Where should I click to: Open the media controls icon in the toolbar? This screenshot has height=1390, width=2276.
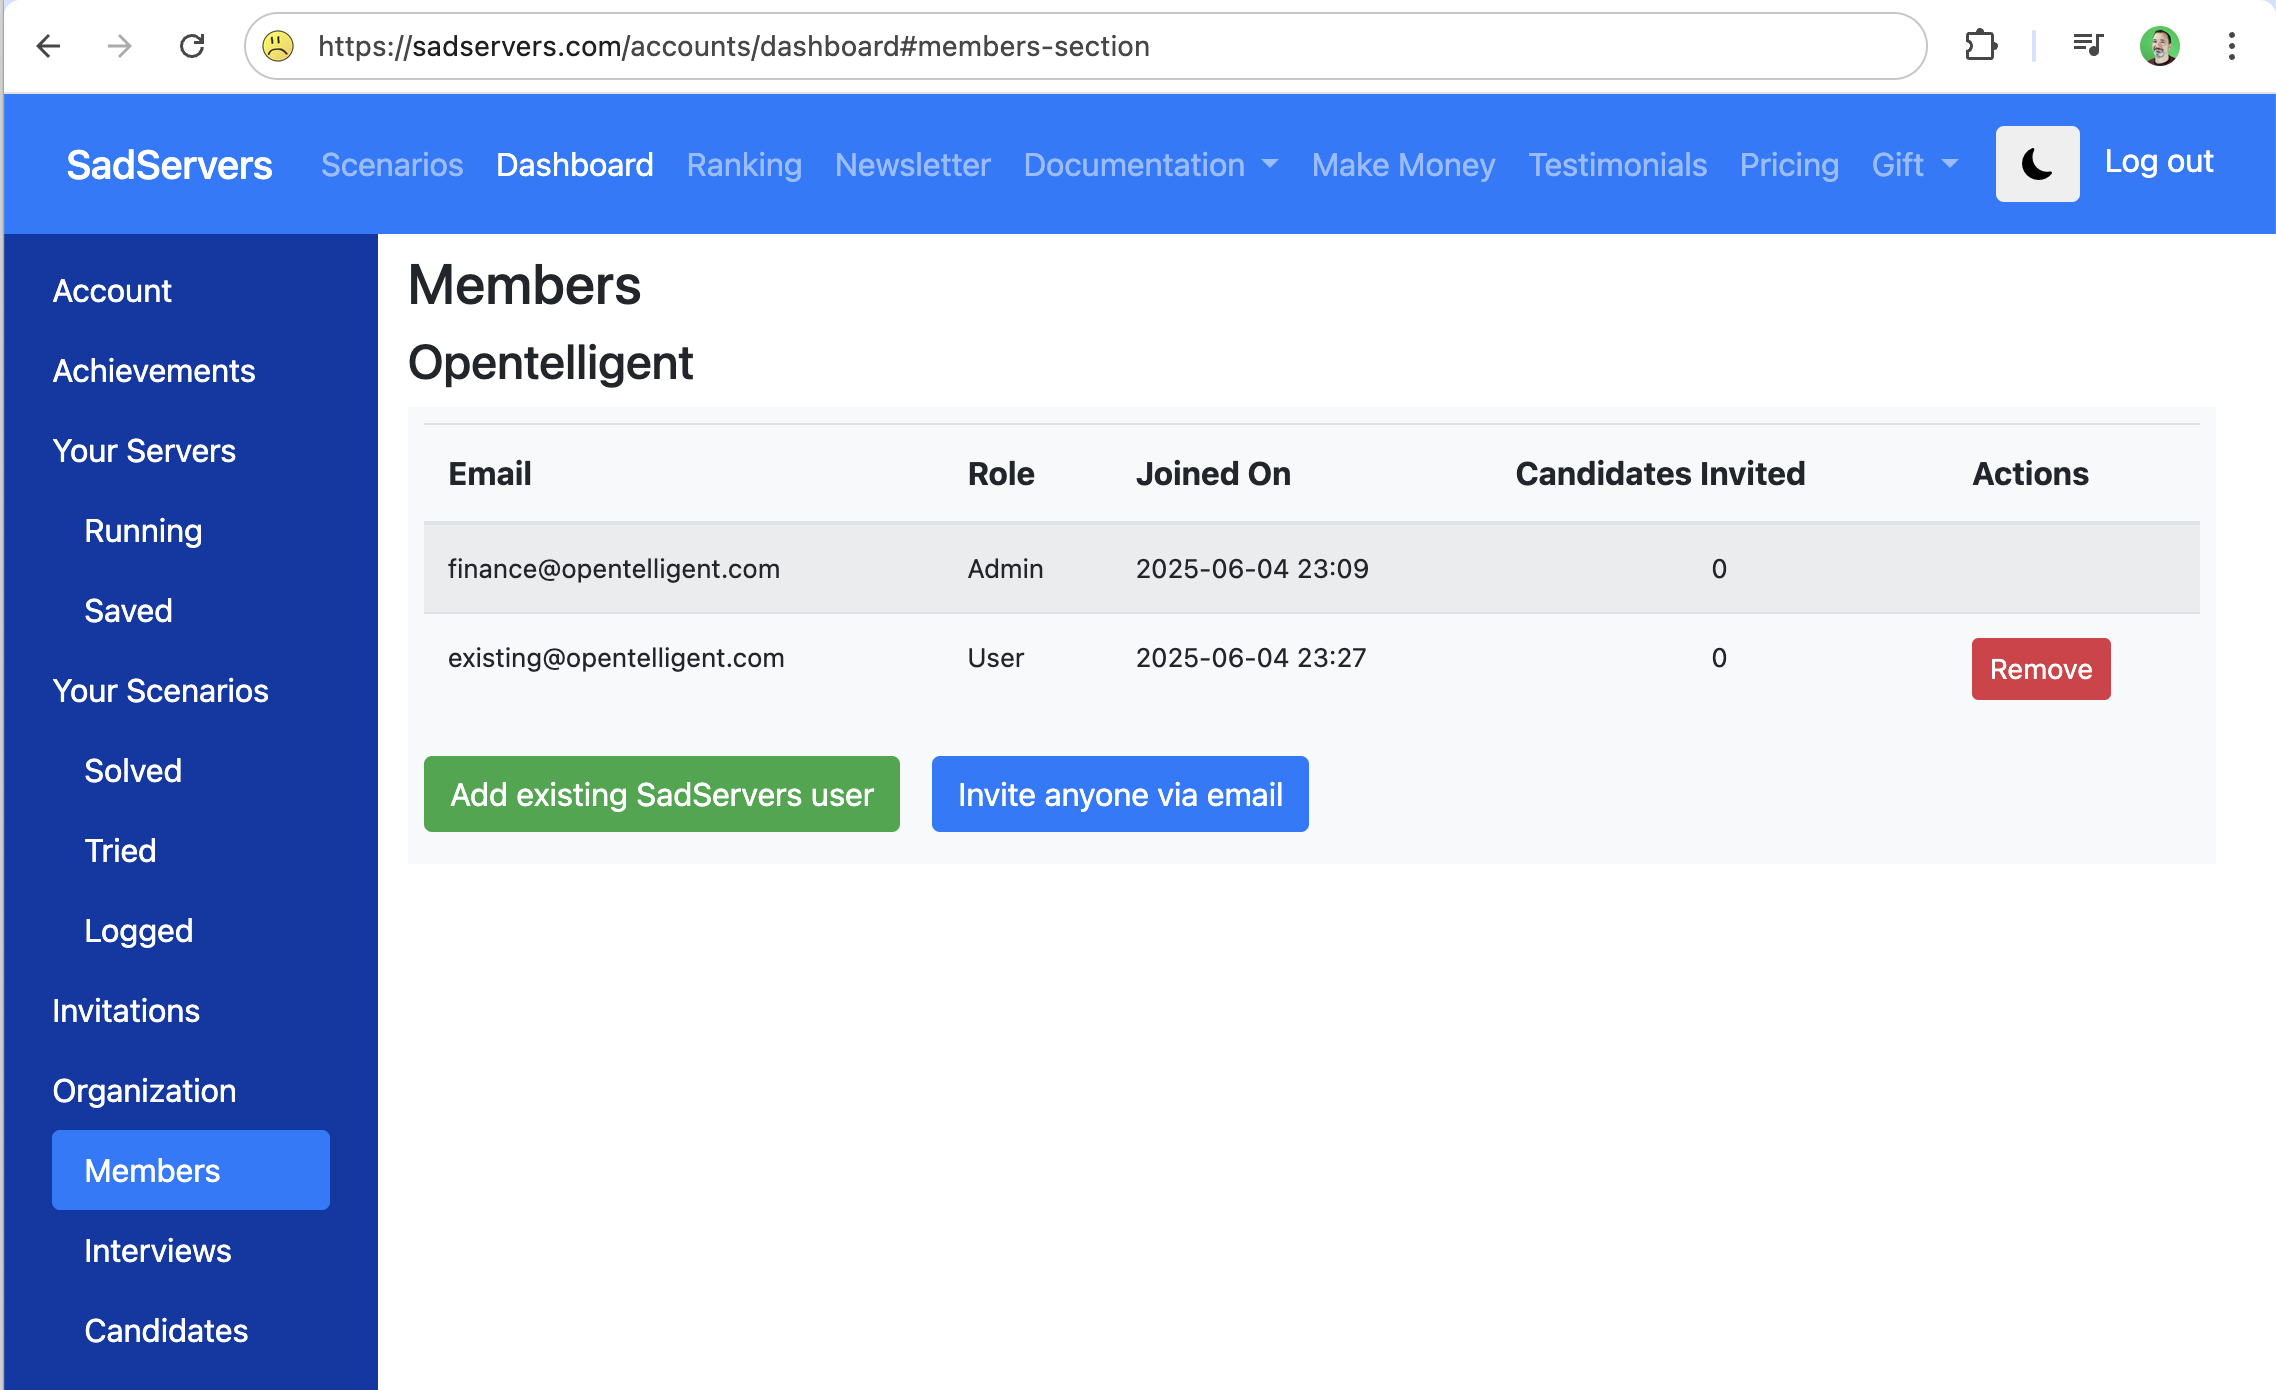pos(2087,46)
